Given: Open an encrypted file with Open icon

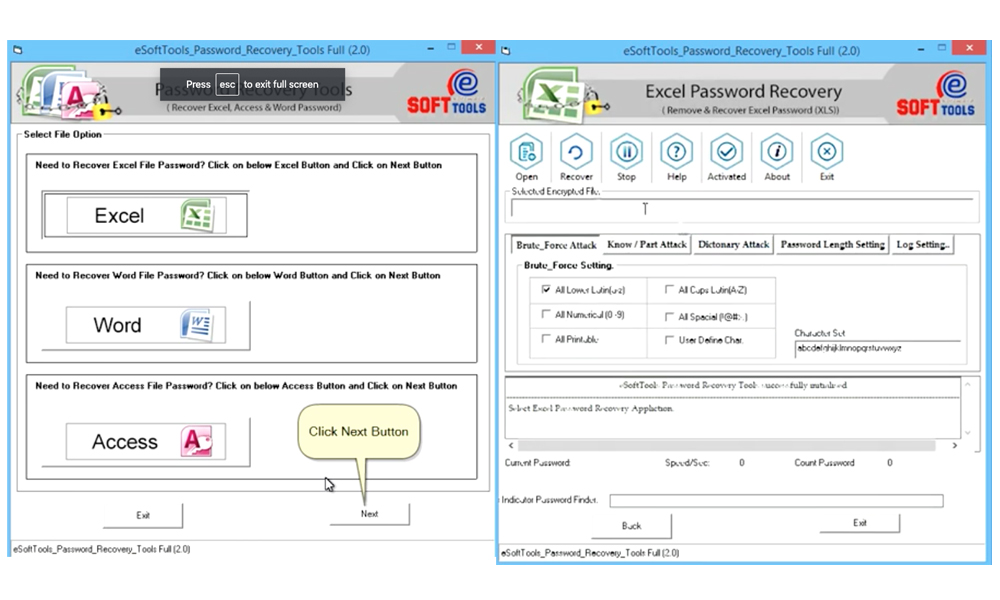Looking at the screenshot, I should (526, 157).
